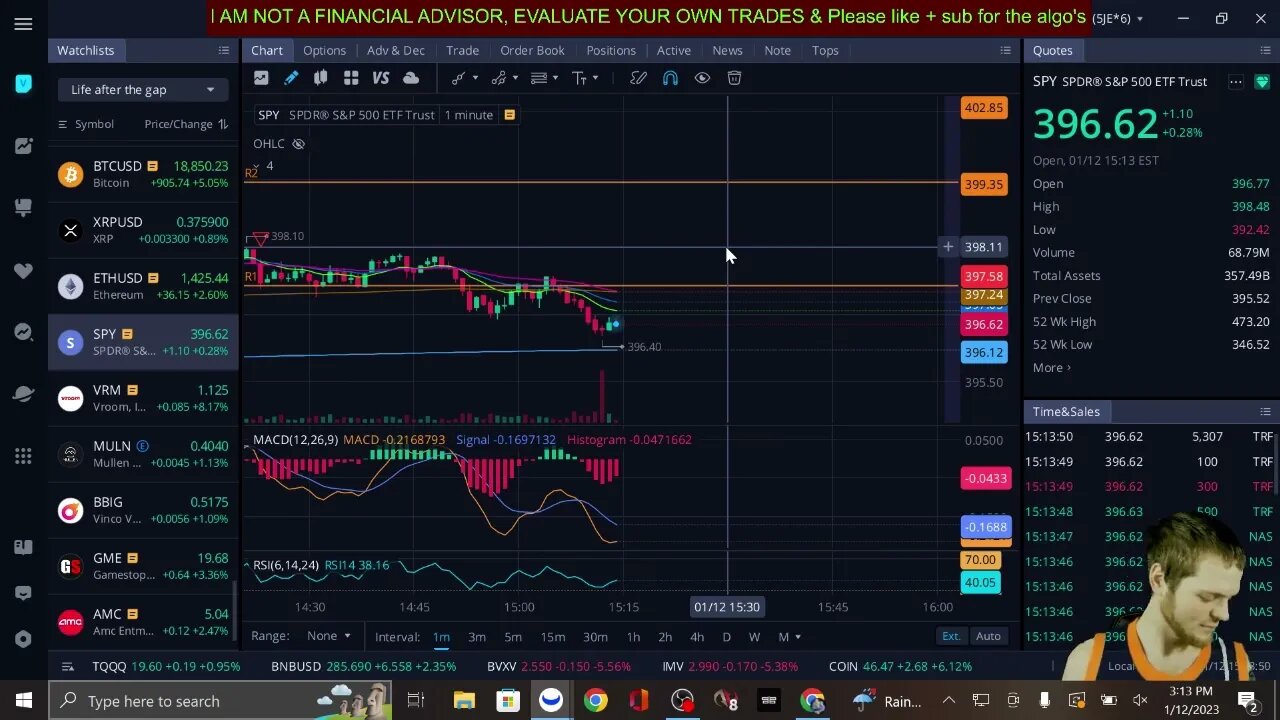This screenshot has width=1280, height=720.
Task: Open Quotes panel options menu icon
Action: (1265, 50)
